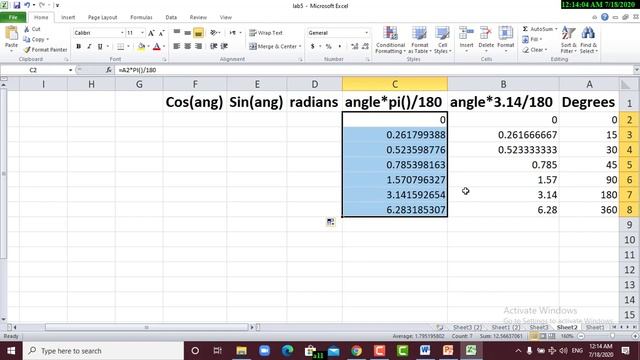Click the zoom slider handle in status bar
Image resolution: width=640 pixels, height=360 pixels.
[x=612, y=336]
